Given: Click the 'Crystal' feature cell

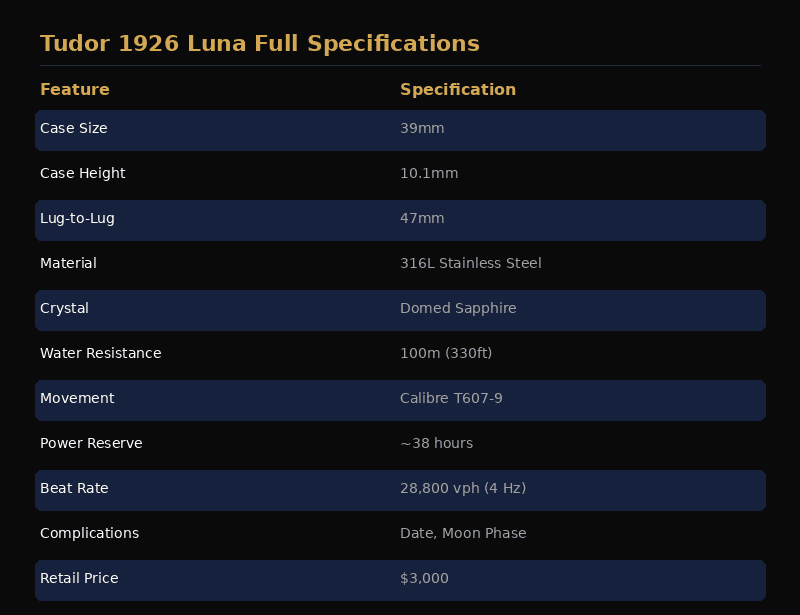Looking at the screenshot, I should pyautogui.click(x=64, y=308).
